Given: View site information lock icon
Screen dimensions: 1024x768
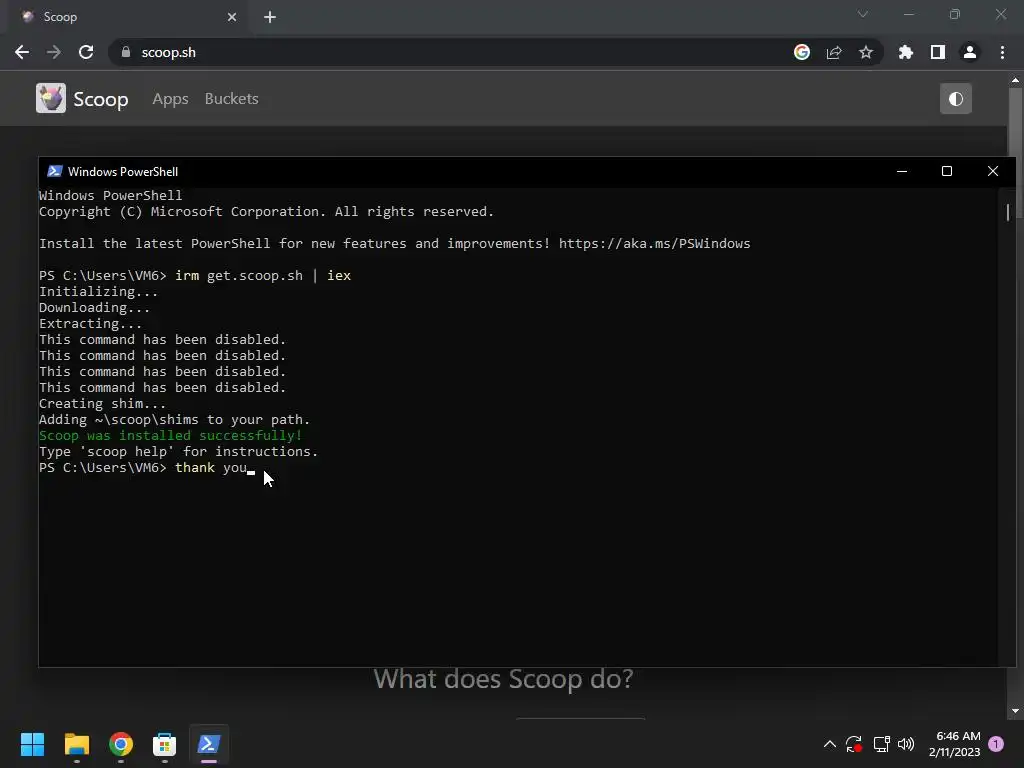Looking at the screenshot, I should [126, 52].
